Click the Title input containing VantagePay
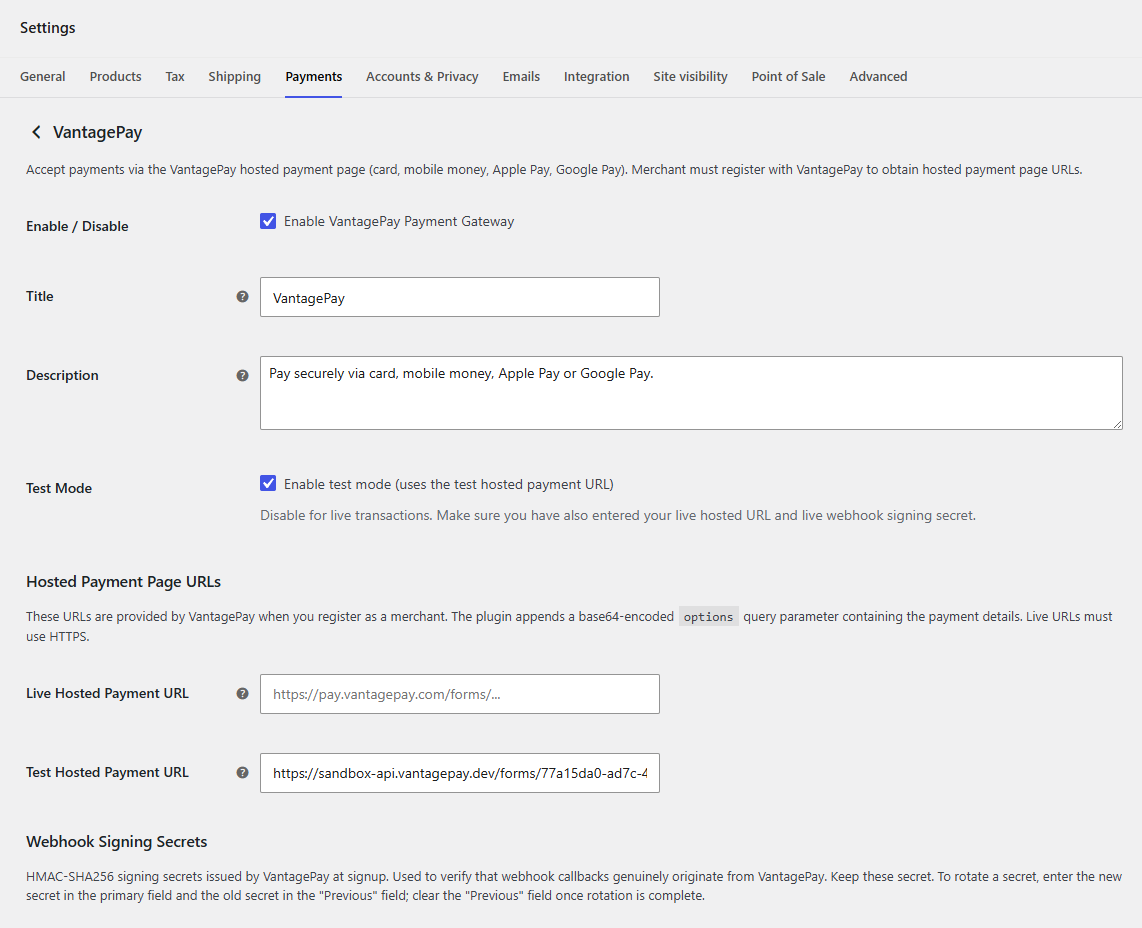 click(460, 297)
